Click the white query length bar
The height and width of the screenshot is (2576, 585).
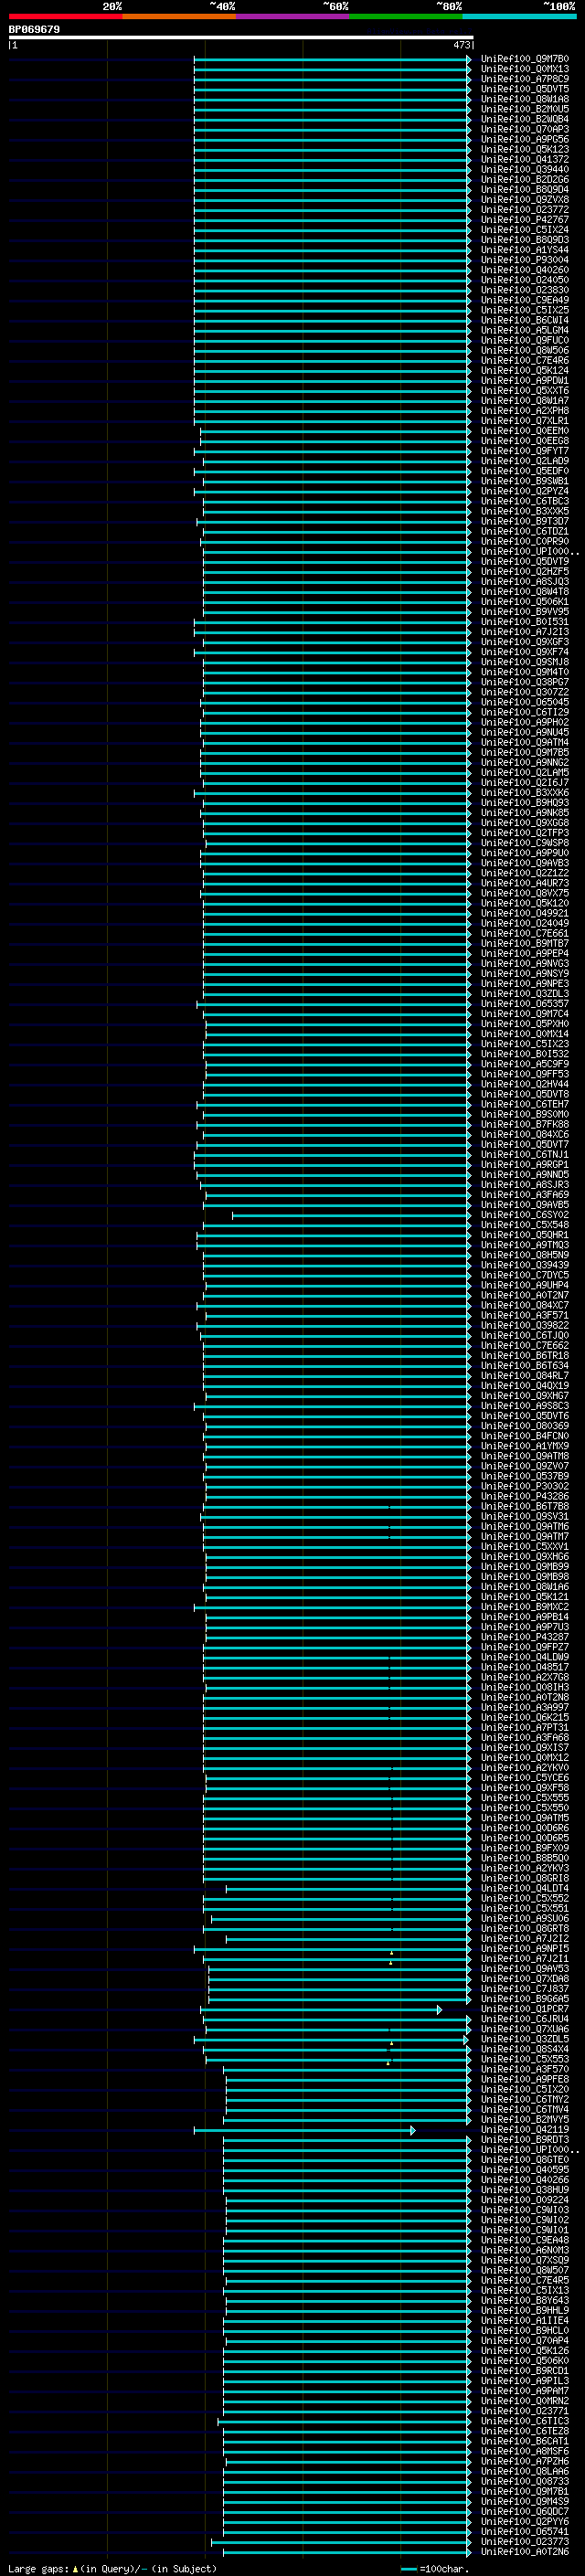pos(241,37)
